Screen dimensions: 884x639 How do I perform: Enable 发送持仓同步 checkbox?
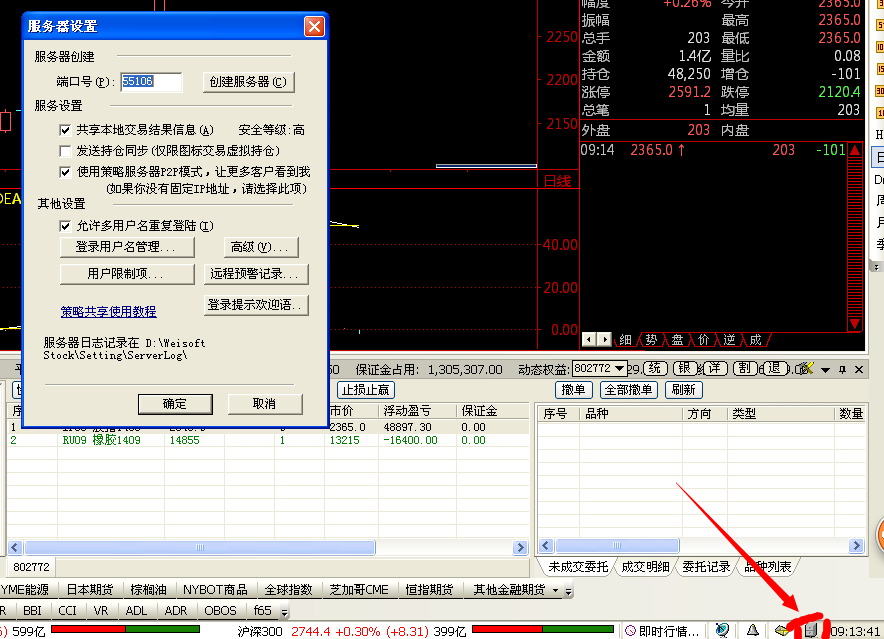point(65,151)
